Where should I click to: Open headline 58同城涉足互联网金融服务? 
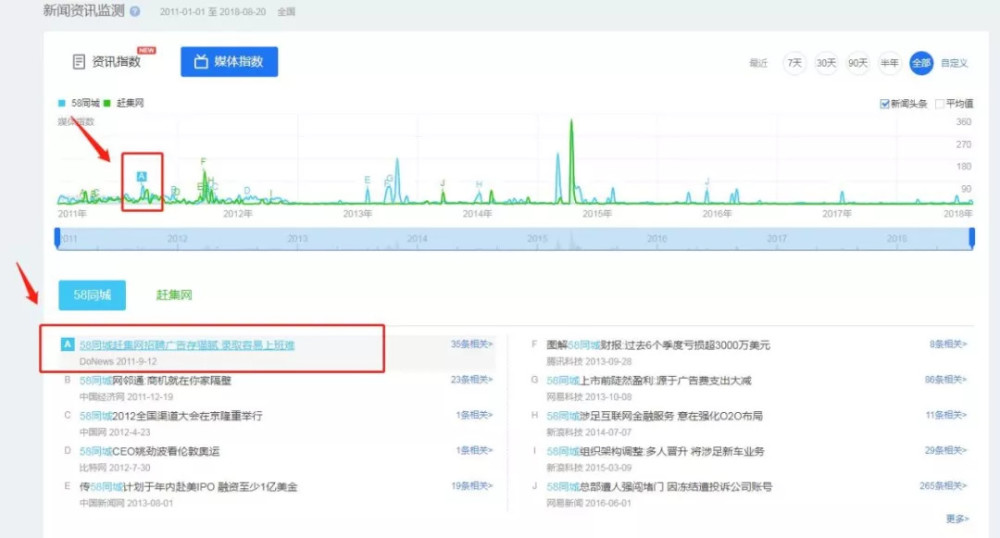pyautogui.click(x=654, y=416)
